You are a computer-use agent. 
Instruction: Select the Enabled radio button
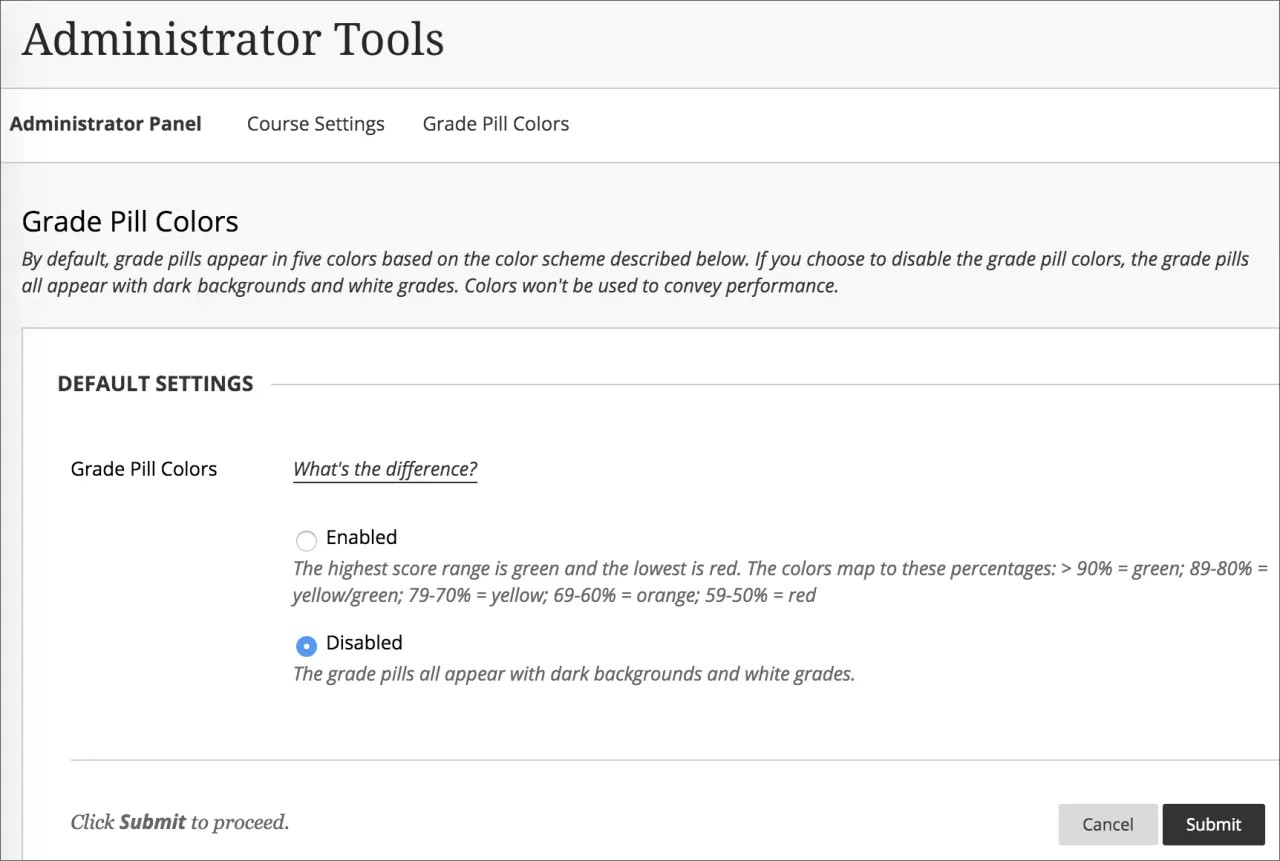point(306,541)
